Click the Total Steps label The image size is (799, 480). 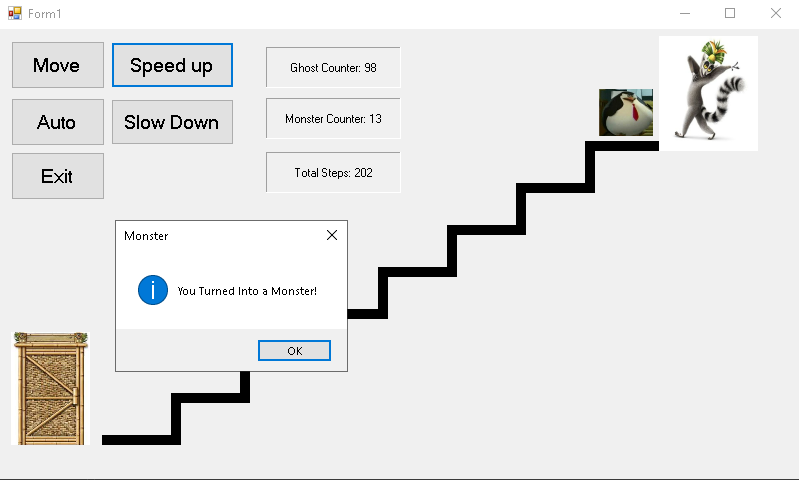click(x=333, y=173)
